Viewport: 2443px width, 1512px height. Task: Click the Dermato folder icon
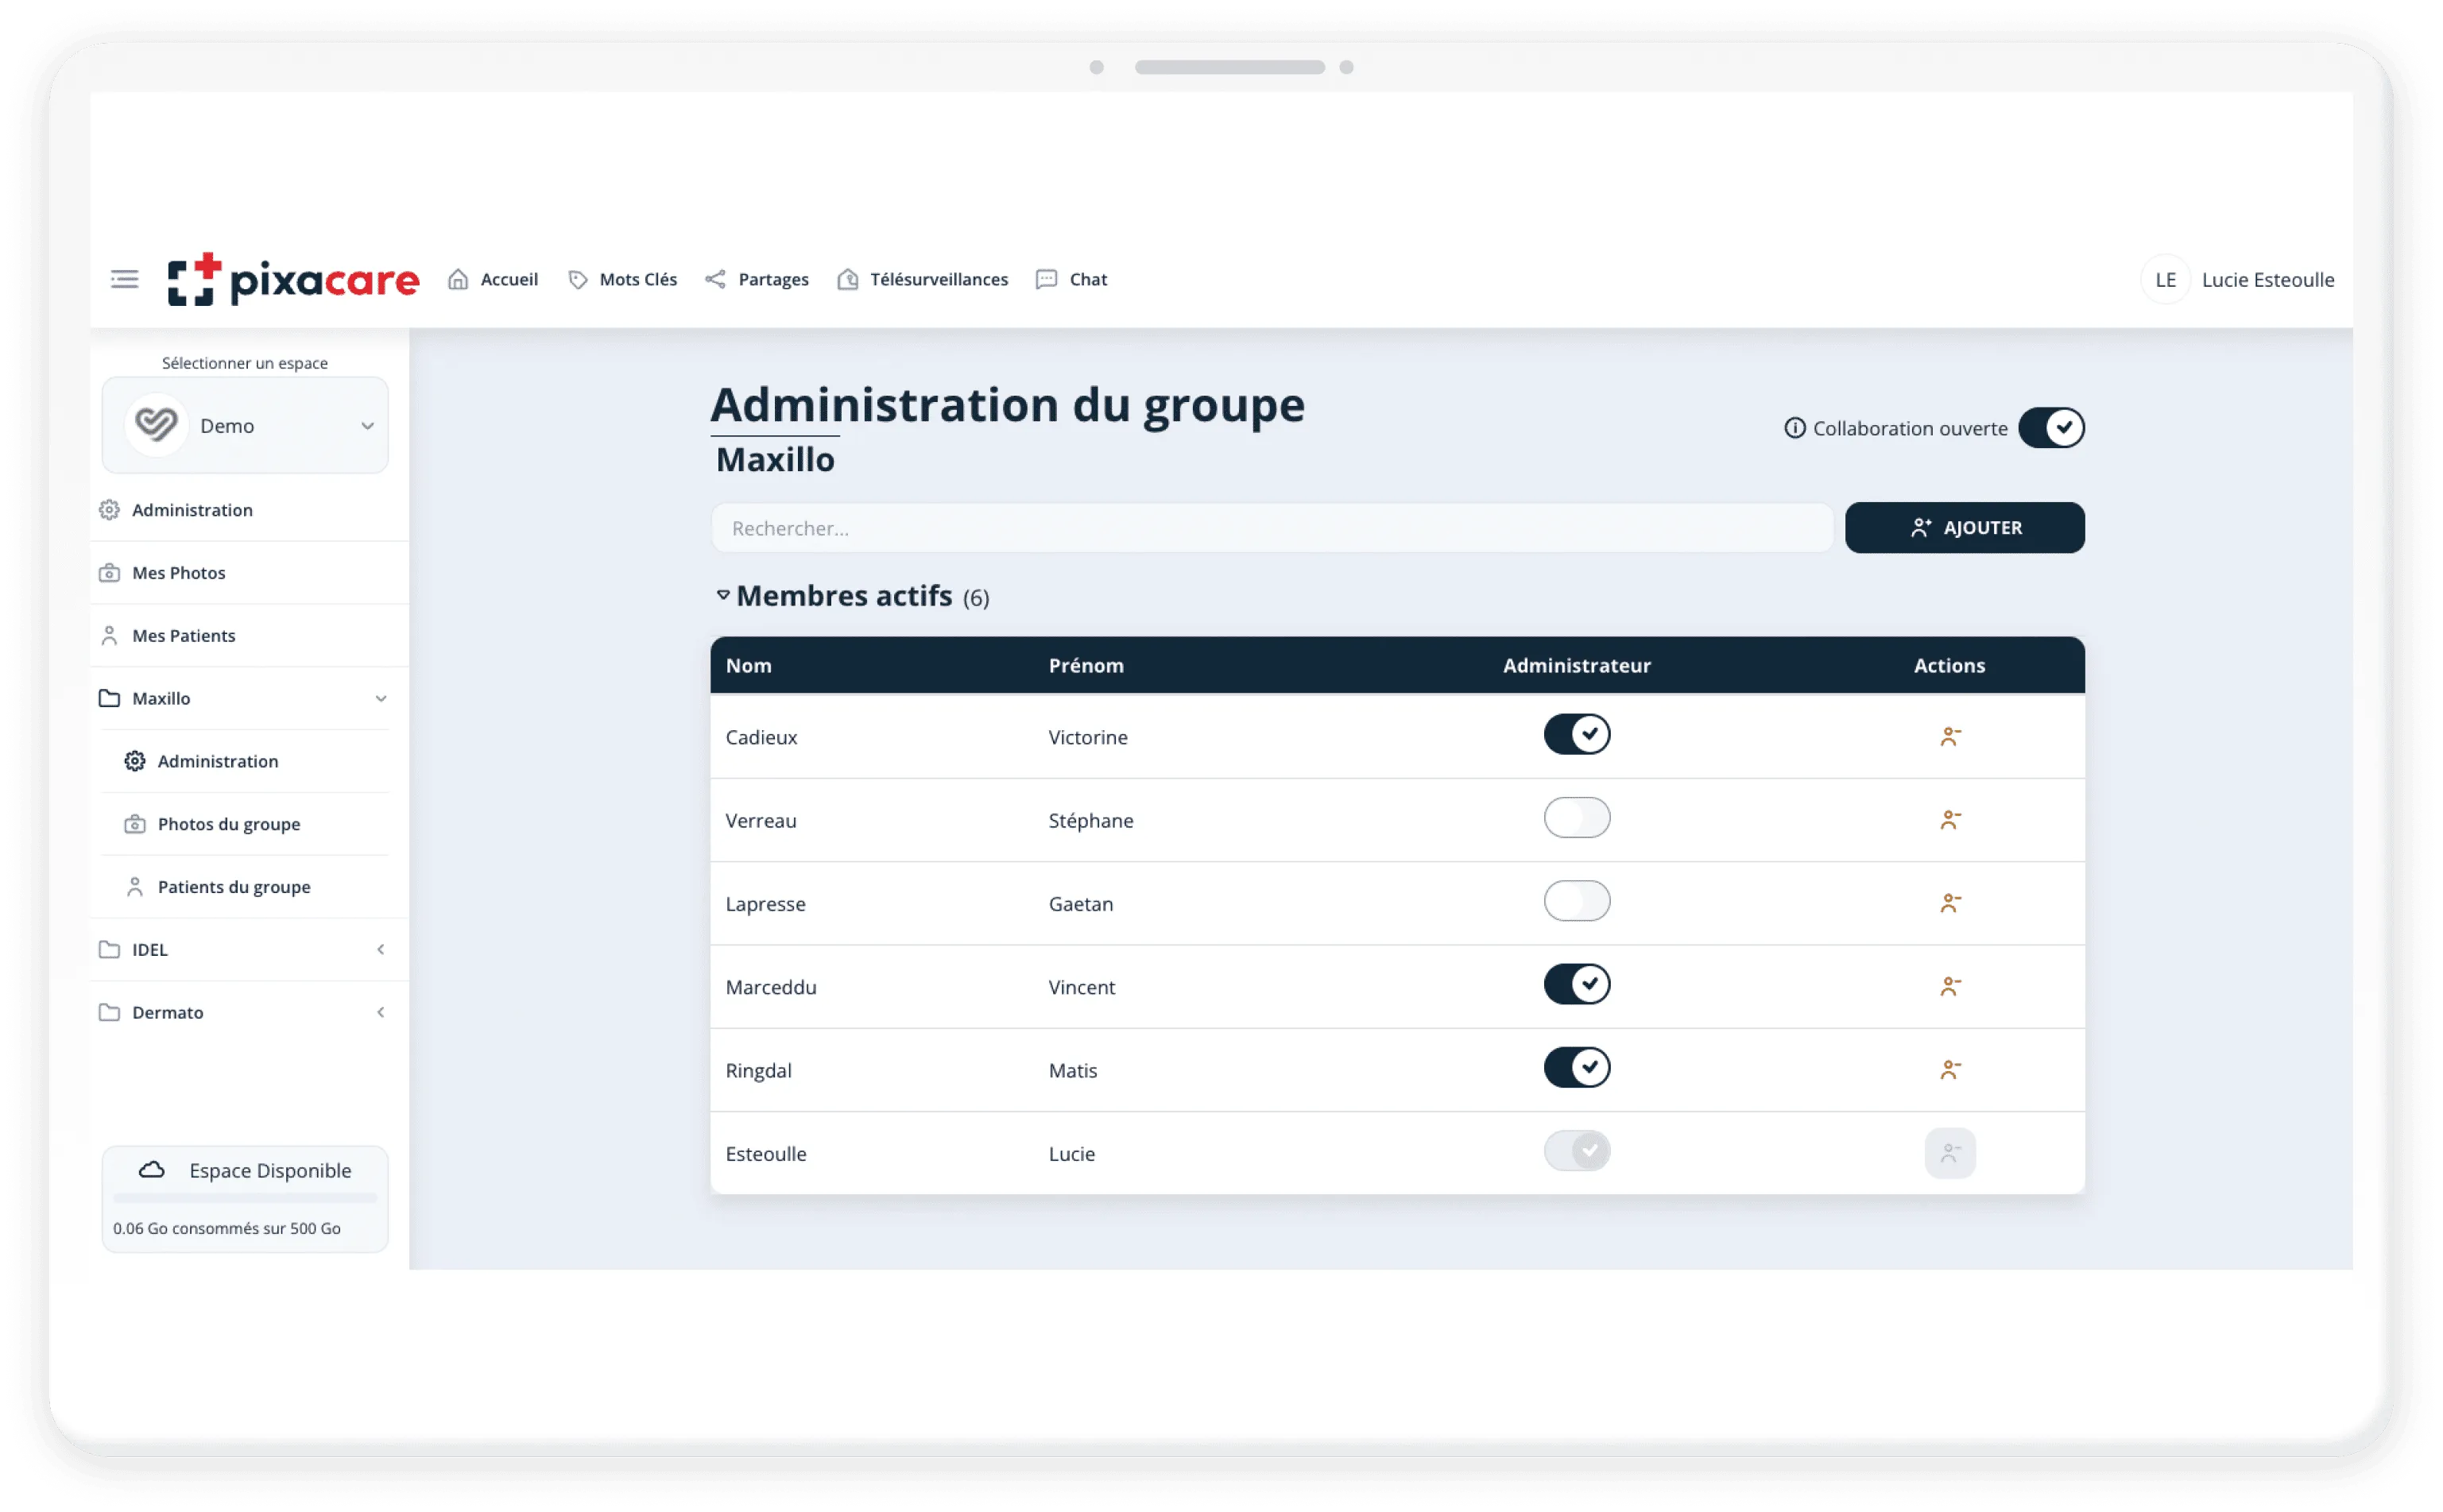[109, 1012]
